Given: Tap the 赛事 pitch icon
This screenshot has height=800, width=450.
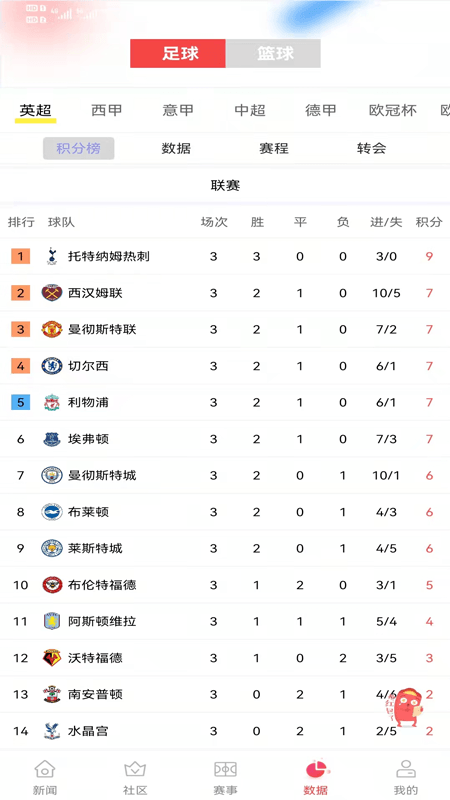Looking at the screenshot, I should click(225, 769).
